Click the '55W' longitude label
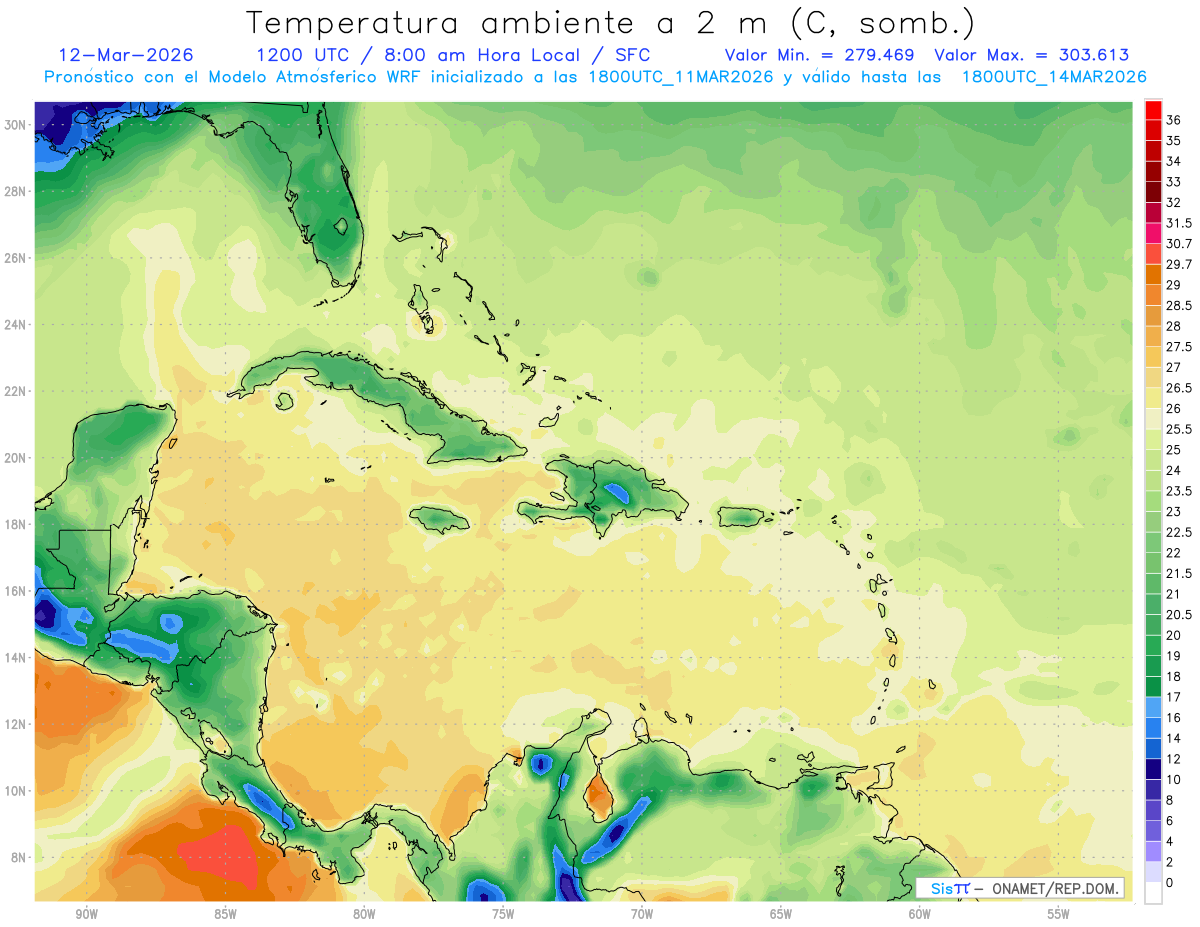Viewport: 1200px width, 927px height. coord(1059,914)
